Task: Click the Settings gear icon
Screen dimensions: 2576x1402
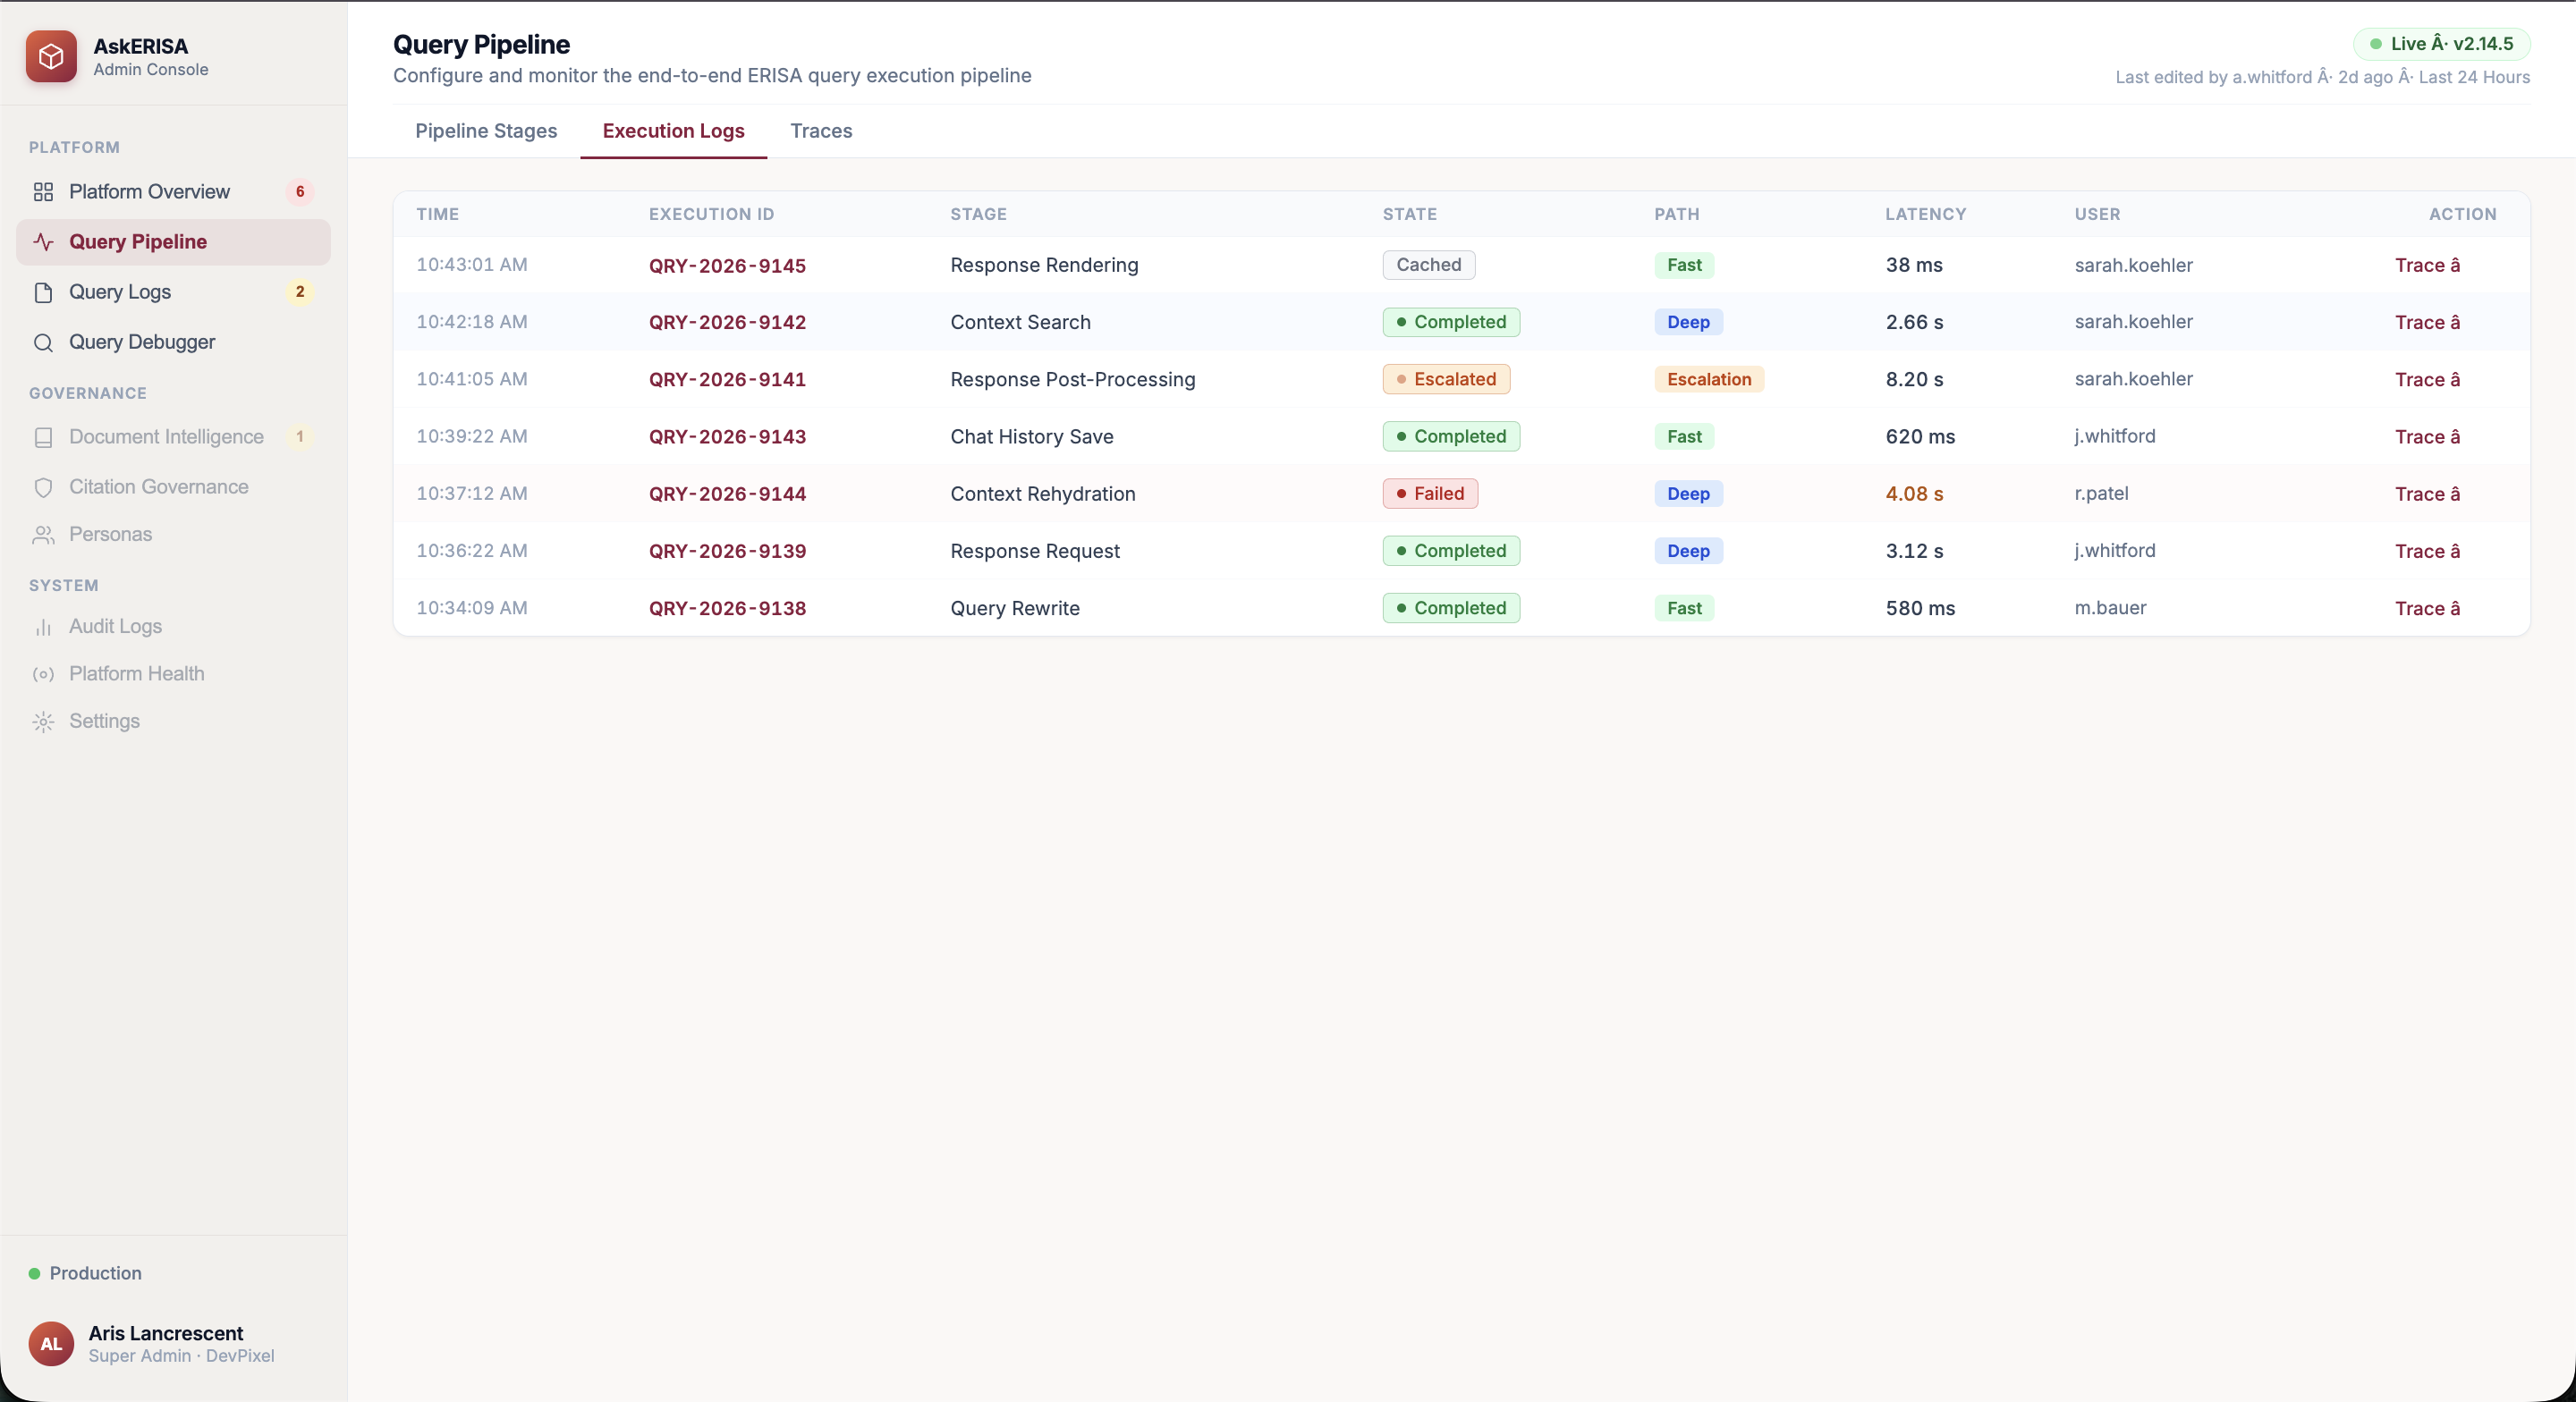Action: pos(43,722)
